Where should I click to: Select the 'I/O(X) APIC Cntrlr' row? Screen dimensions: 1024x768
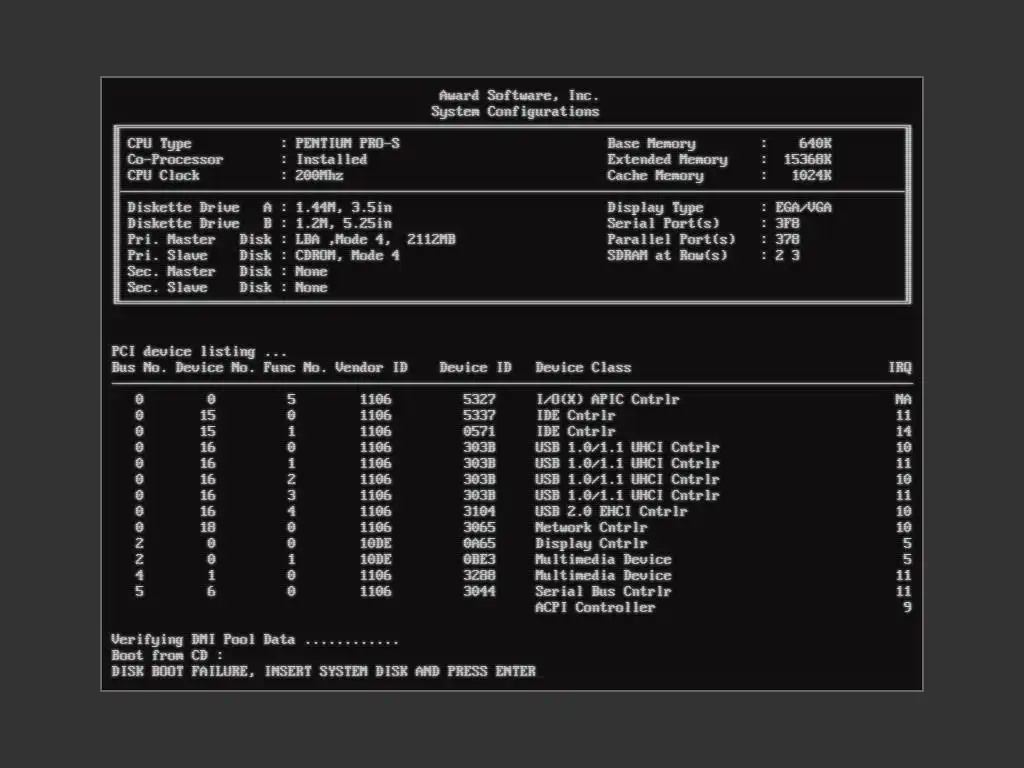coord(512,399)
